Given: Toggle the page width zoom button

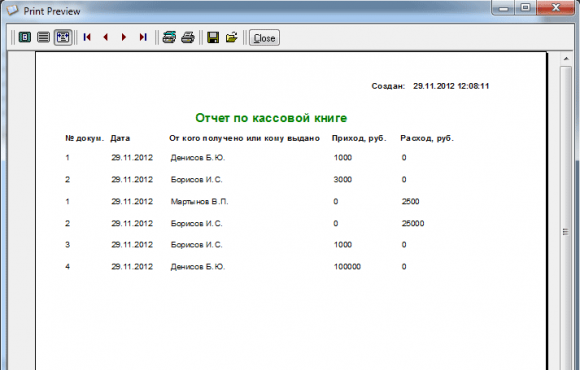Looking at the screenshot, I should pos(63,37).
